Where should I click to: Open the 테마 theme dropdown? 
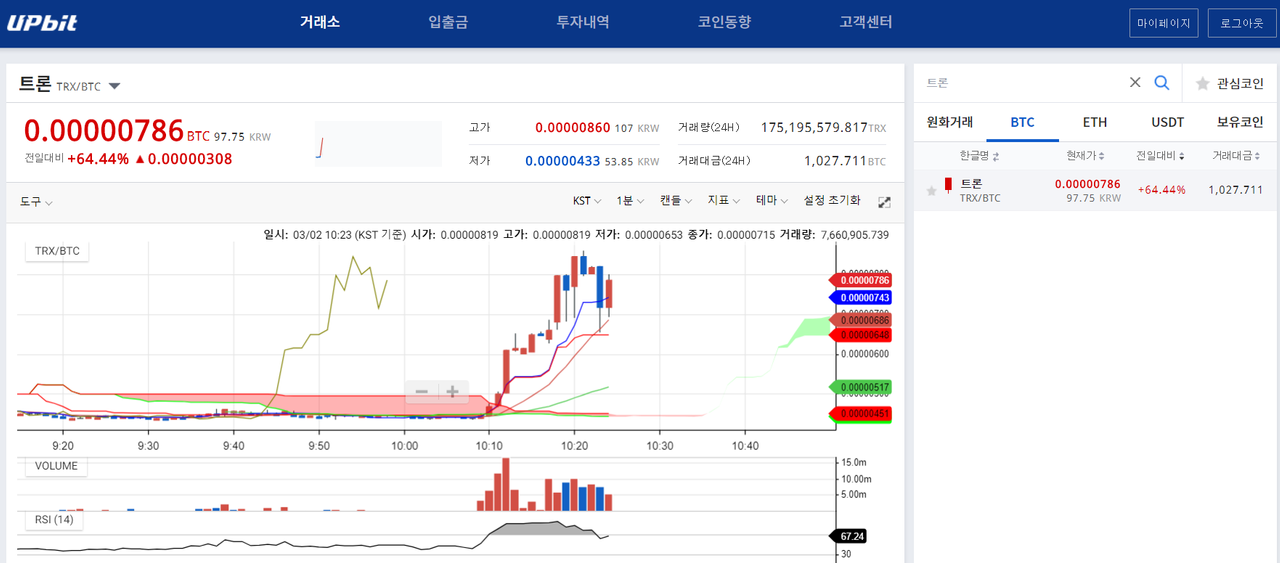(x=772, y=201)
